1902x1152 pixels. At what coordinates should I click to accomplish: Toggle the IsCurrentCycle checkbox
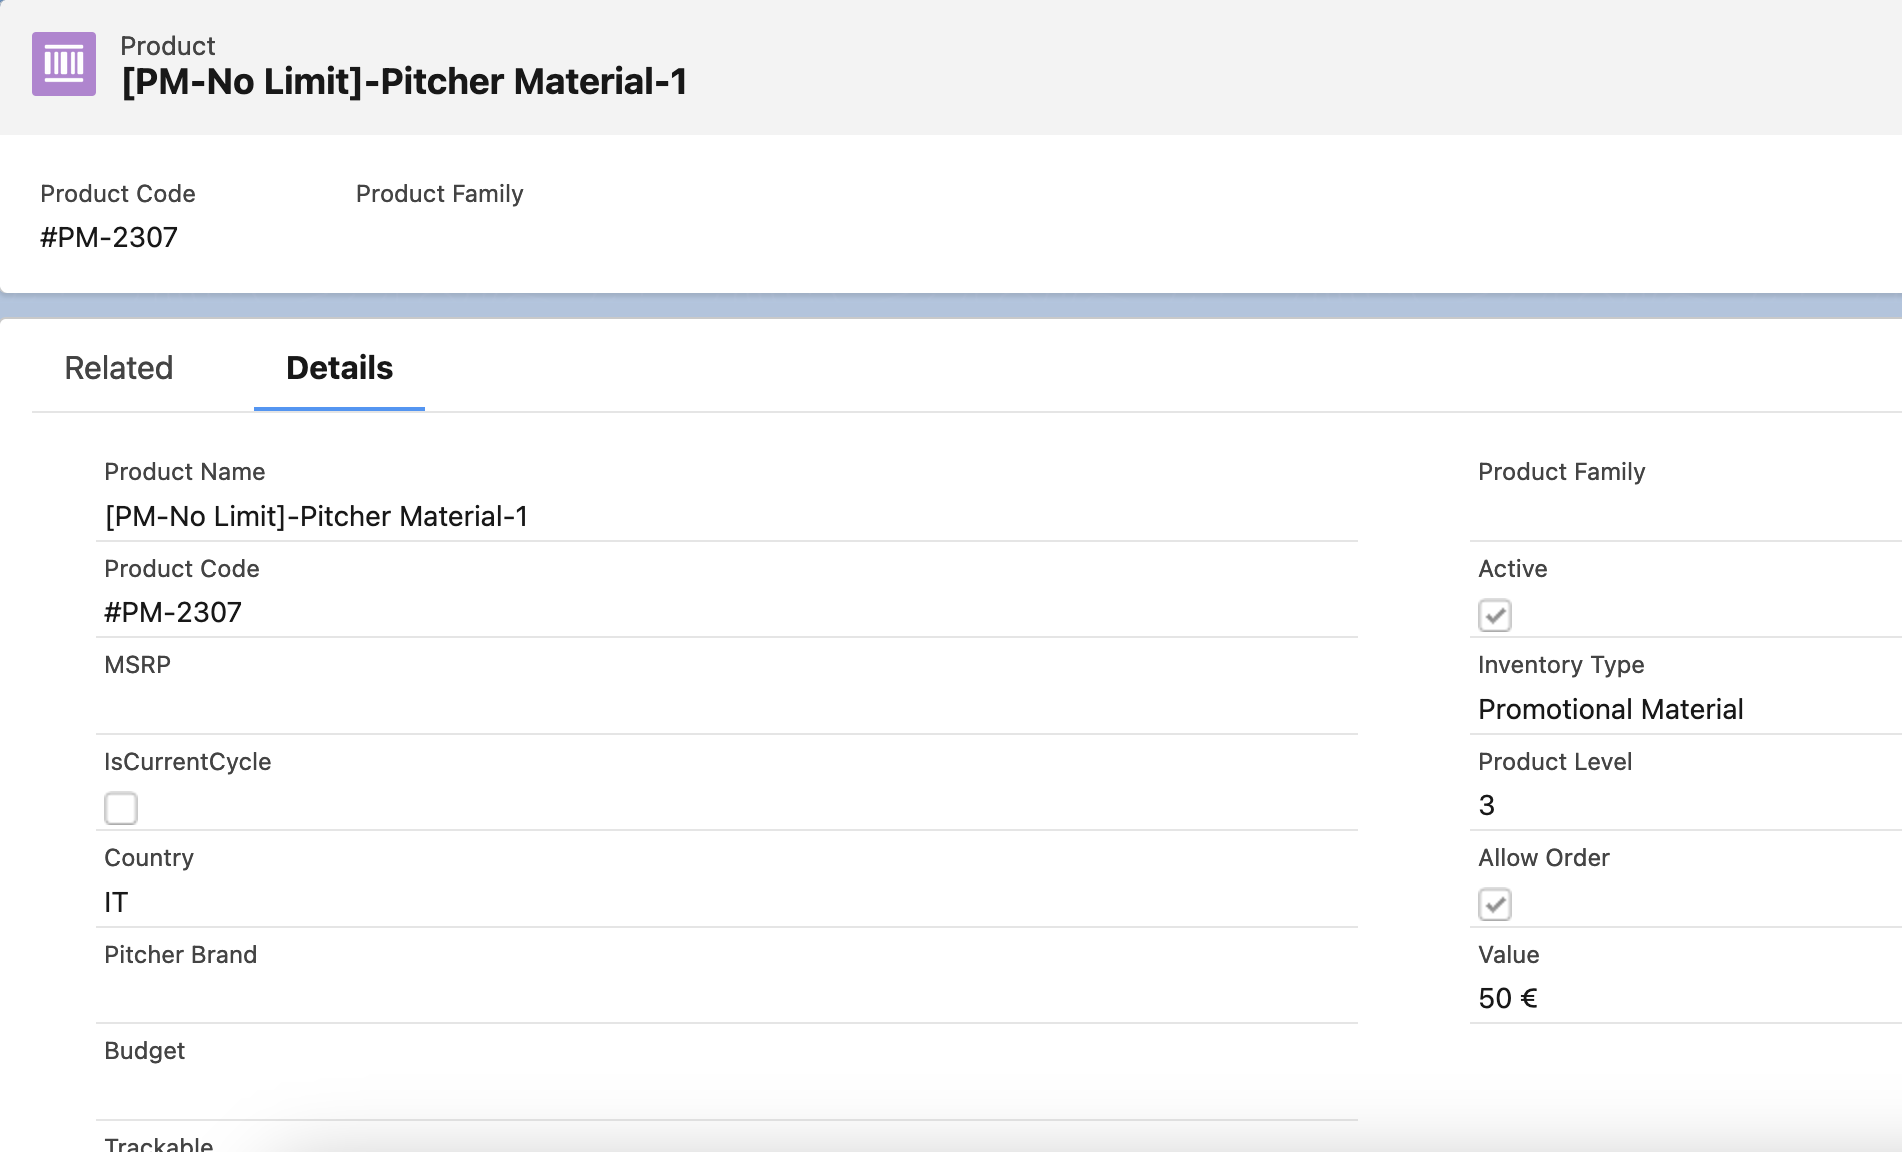[121, 808]
